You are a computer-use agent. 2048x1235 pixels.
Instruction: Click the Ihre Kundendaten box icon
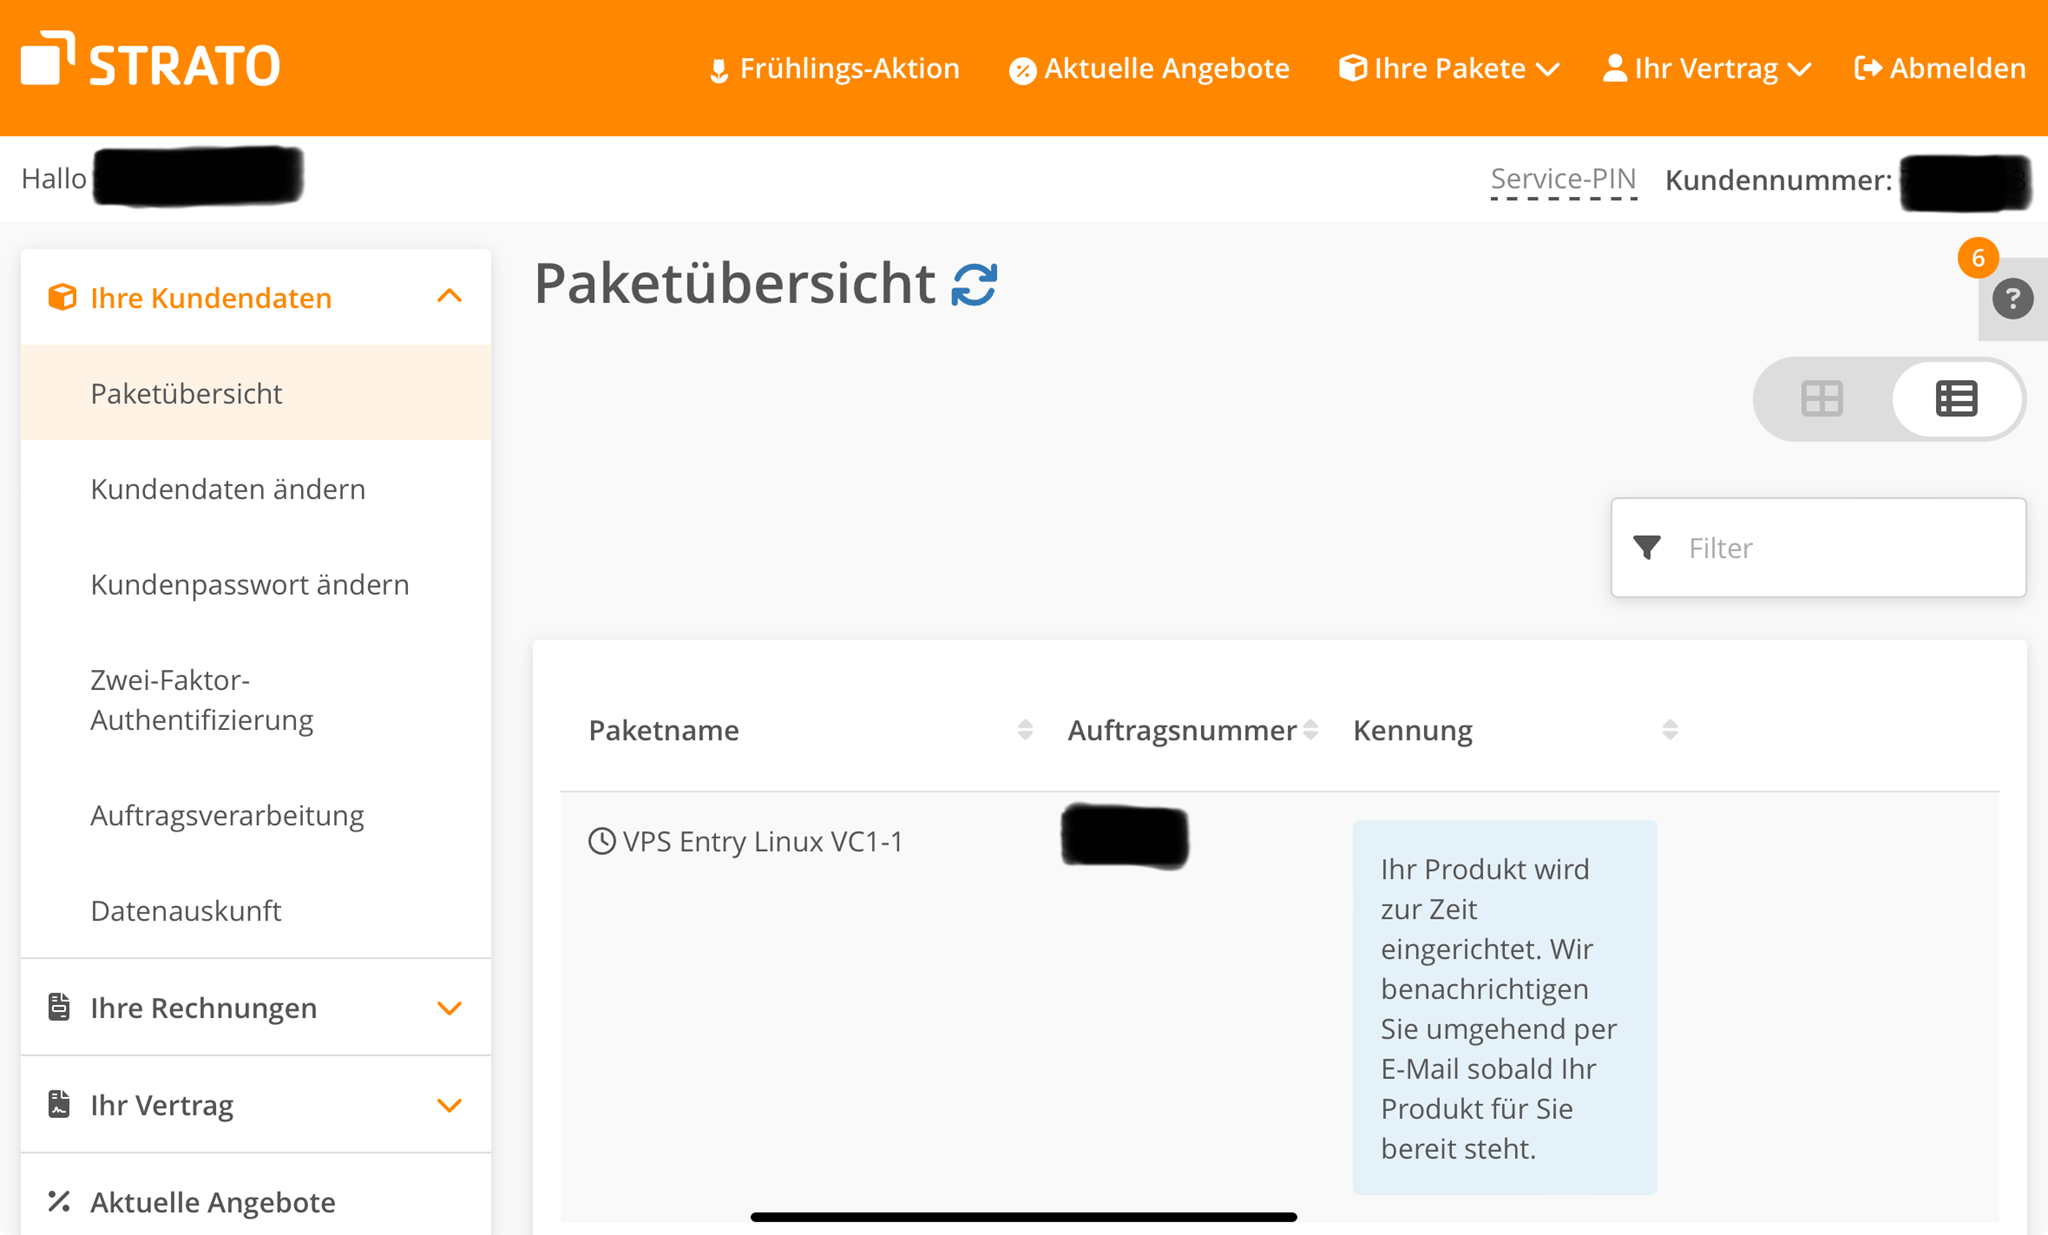point(62,297)
